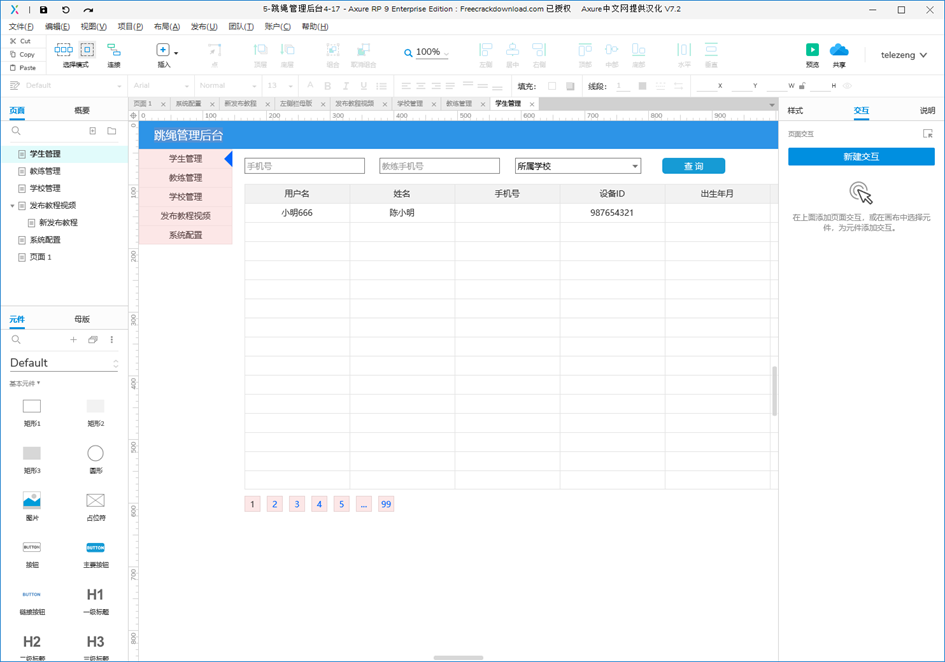Click the Cut tool

pos(20,41)
